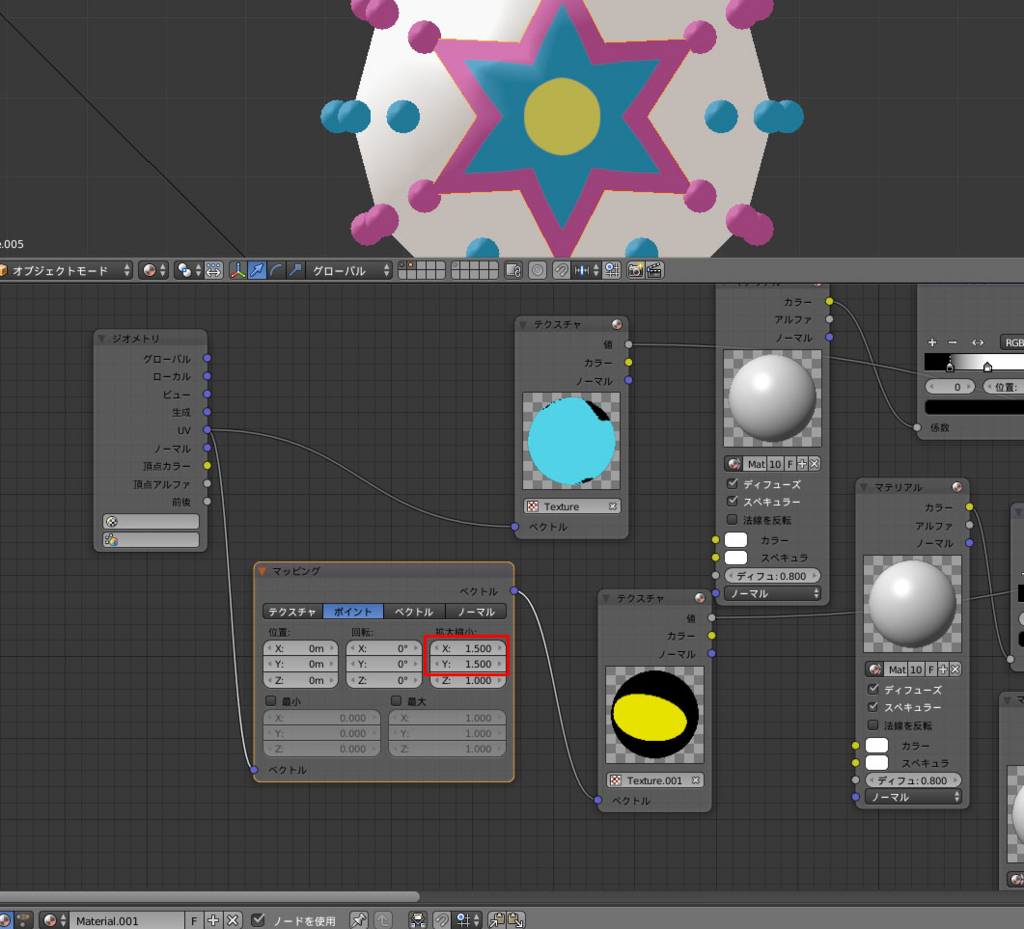1024x929 pixels.
Task: Open snap element type dropdown in 3D header
Action: (x=585, y=270)
